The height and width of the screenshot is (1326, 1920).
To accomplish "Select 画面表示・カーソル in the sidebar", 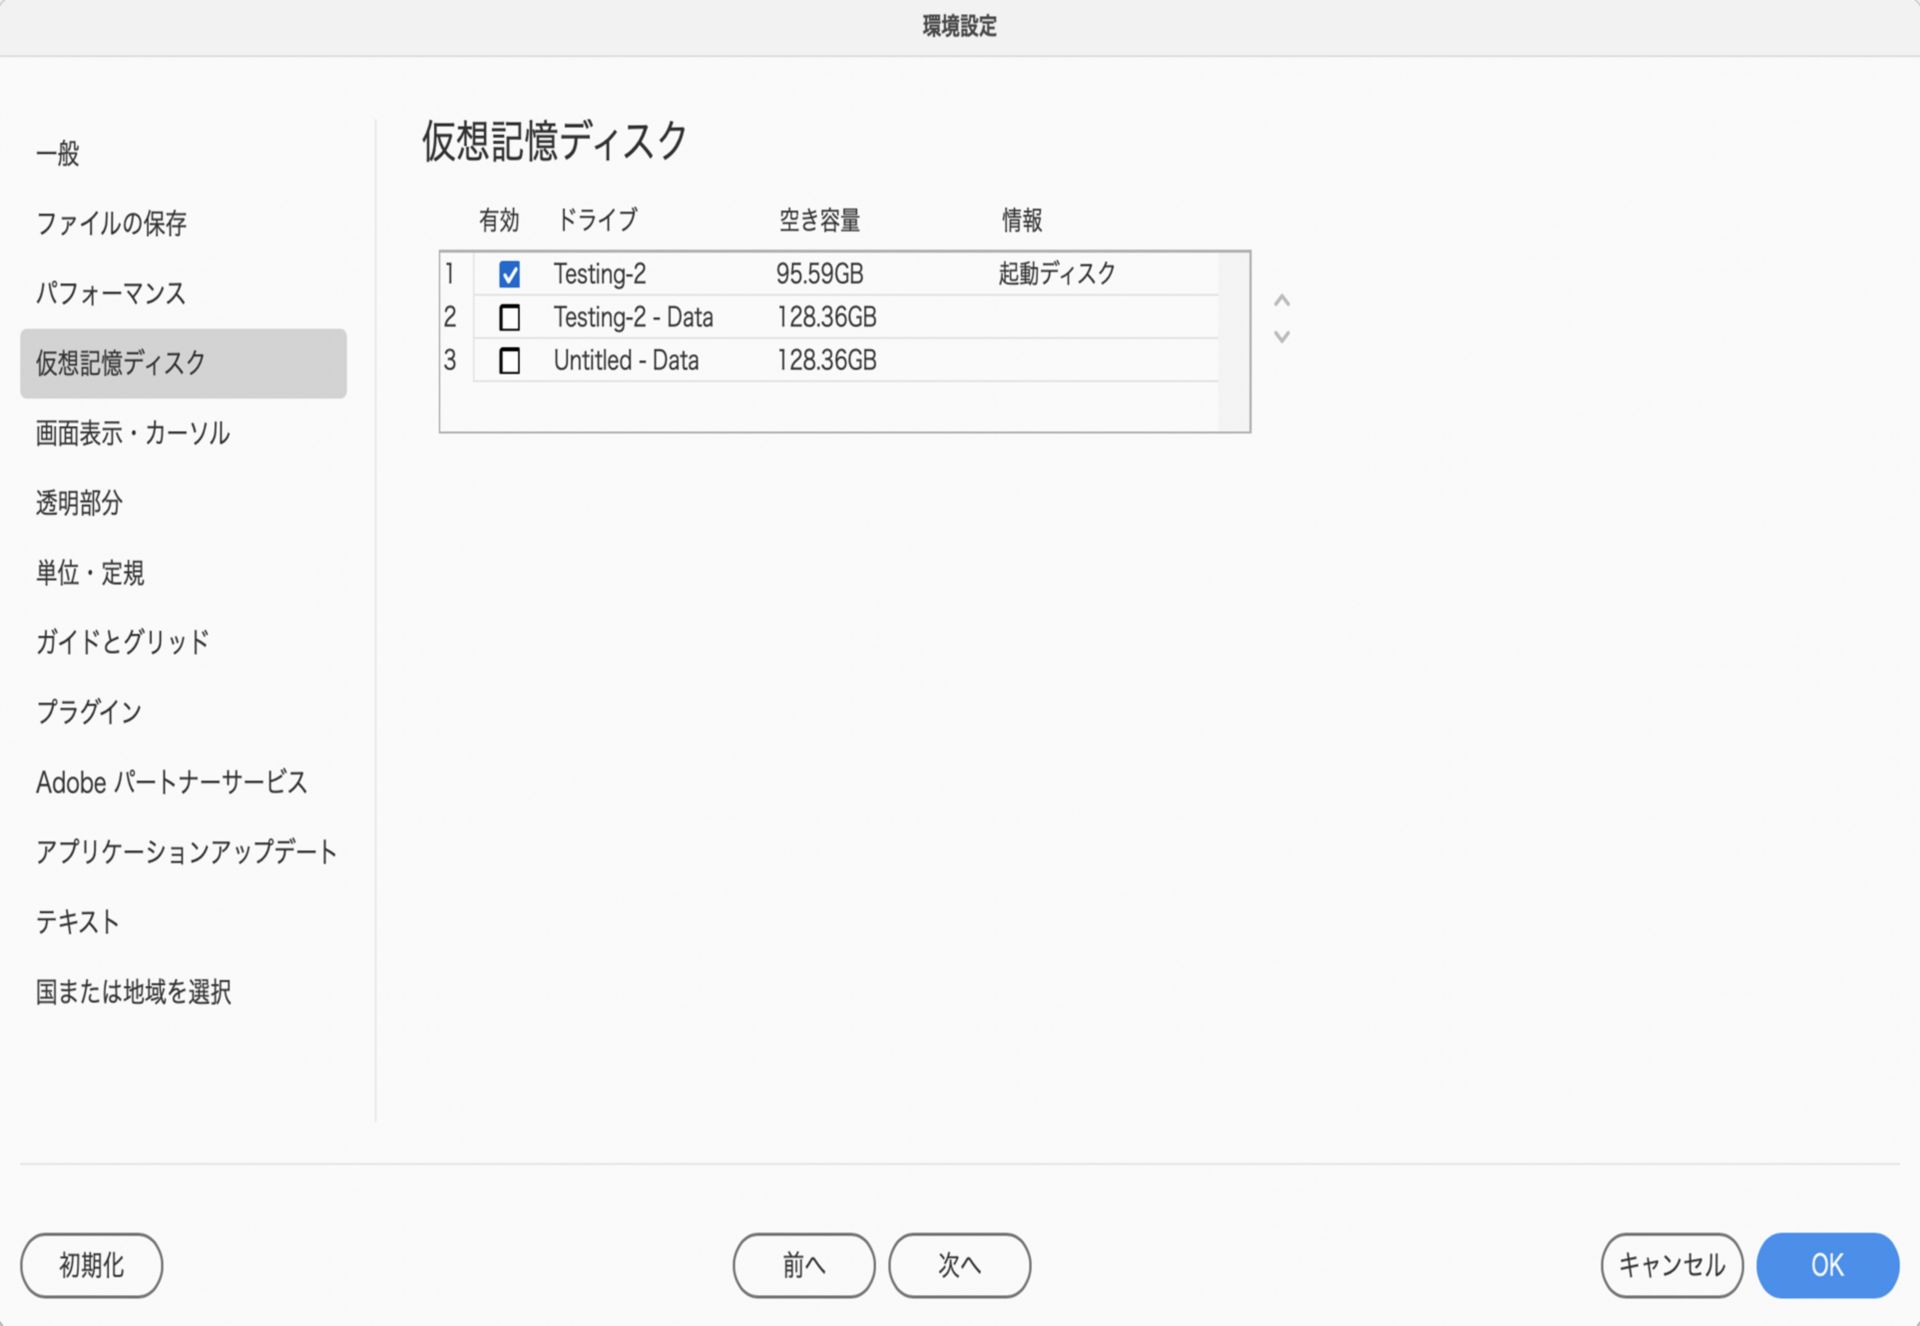I will coord(132,433).
